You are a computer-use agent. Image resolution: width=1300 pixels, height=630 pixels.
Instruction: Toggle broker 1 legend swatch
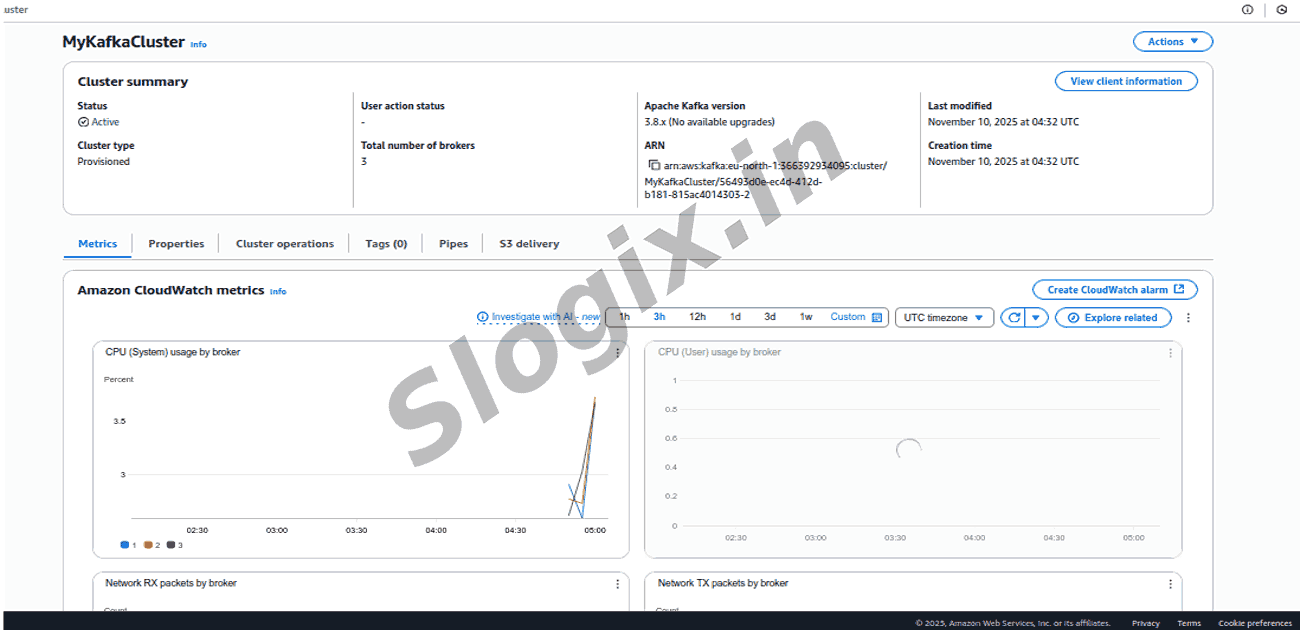(125, 545)
